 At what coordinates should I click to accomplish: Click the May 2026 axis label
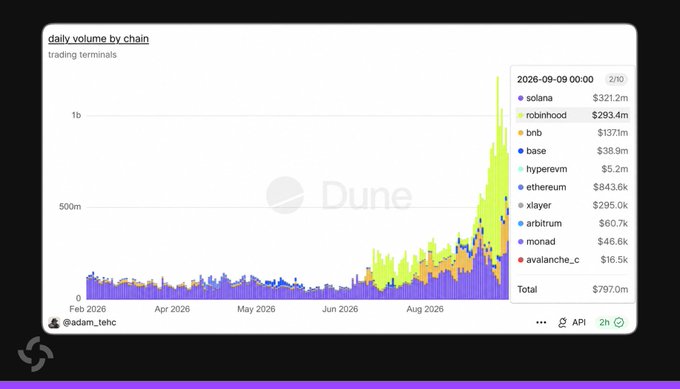pos(256,309)
